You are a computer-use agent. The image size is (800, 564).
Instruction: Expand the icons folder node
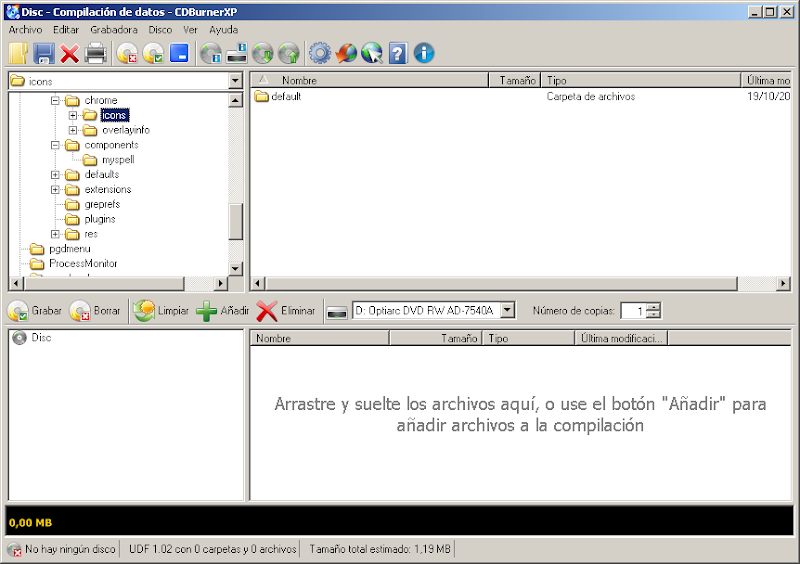pyautogui.click(x=73, y=115)
